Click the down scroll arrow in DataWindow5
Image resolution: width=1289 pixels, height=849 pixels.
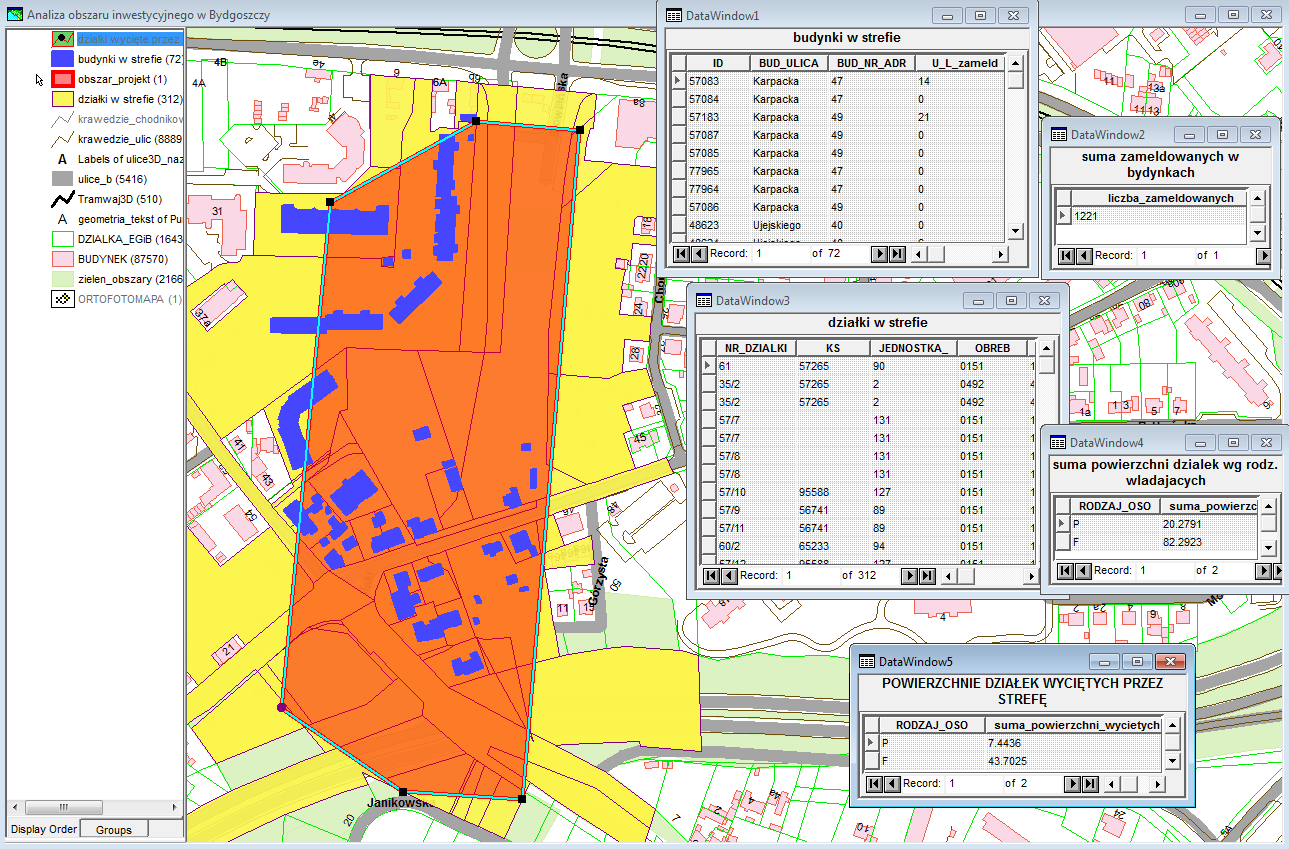pos(1173,761)
